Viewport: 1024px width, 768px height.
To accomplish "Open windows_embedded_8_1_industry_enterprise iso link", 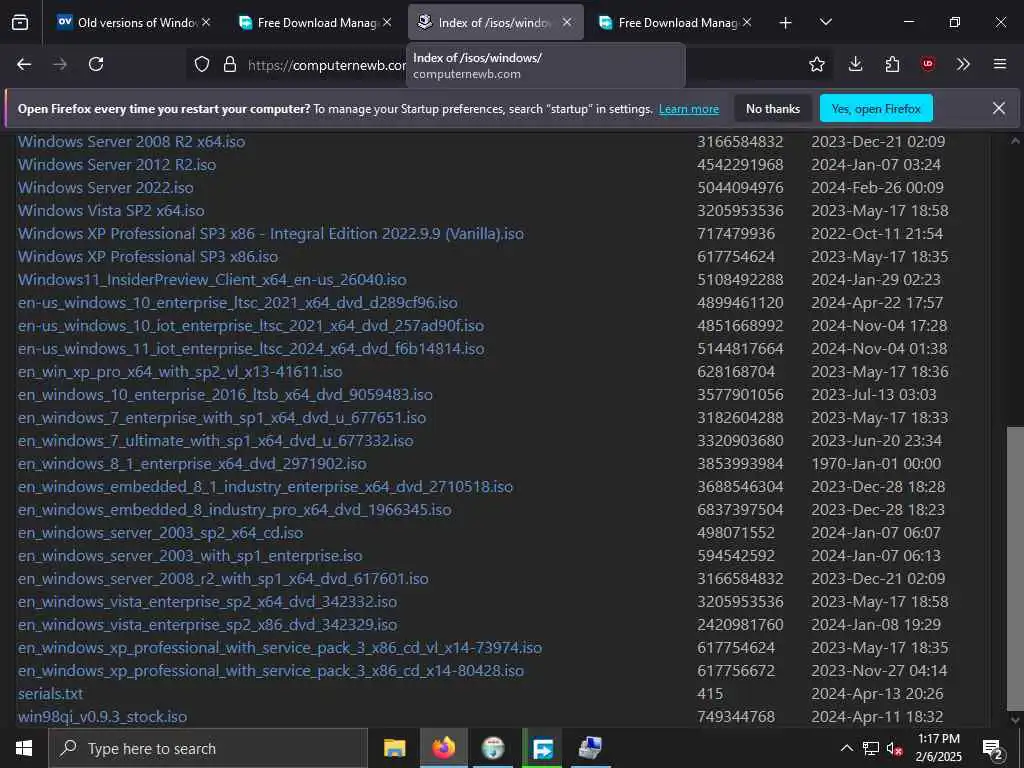I will coord(265,487).
